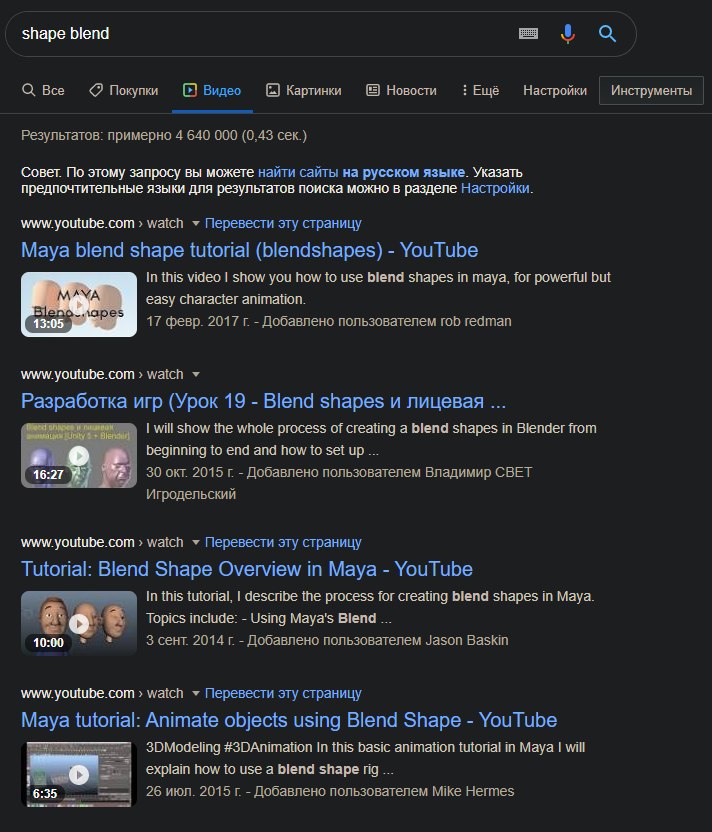
Task: Click snippet 'Topics include: - Using Maya's Blend'
Action: pos(261,619)
